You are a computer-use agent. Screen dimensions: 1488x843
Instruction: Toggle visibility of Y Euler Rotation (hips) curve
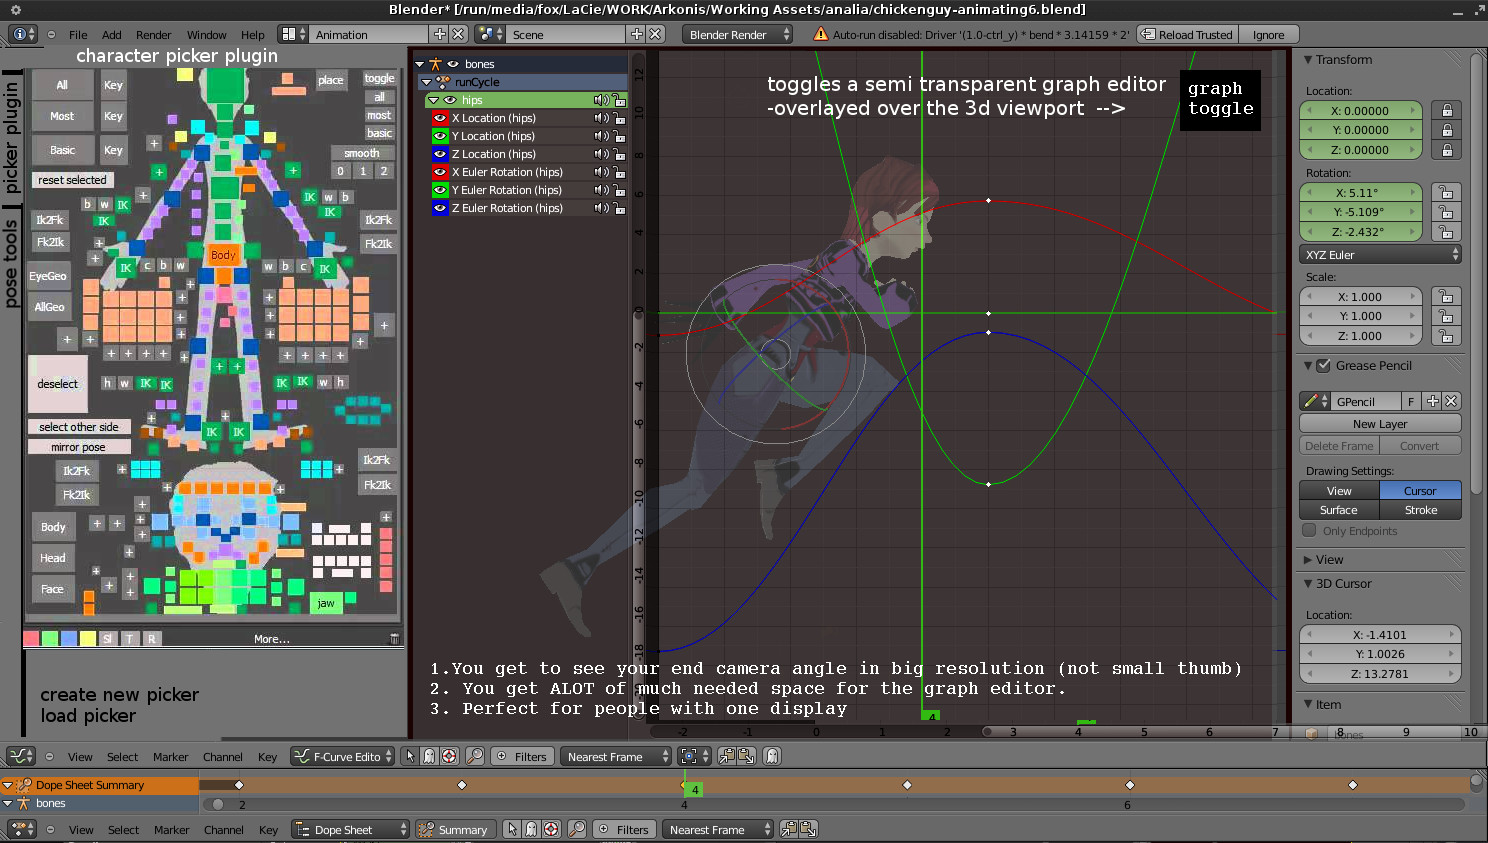[439, 190]
